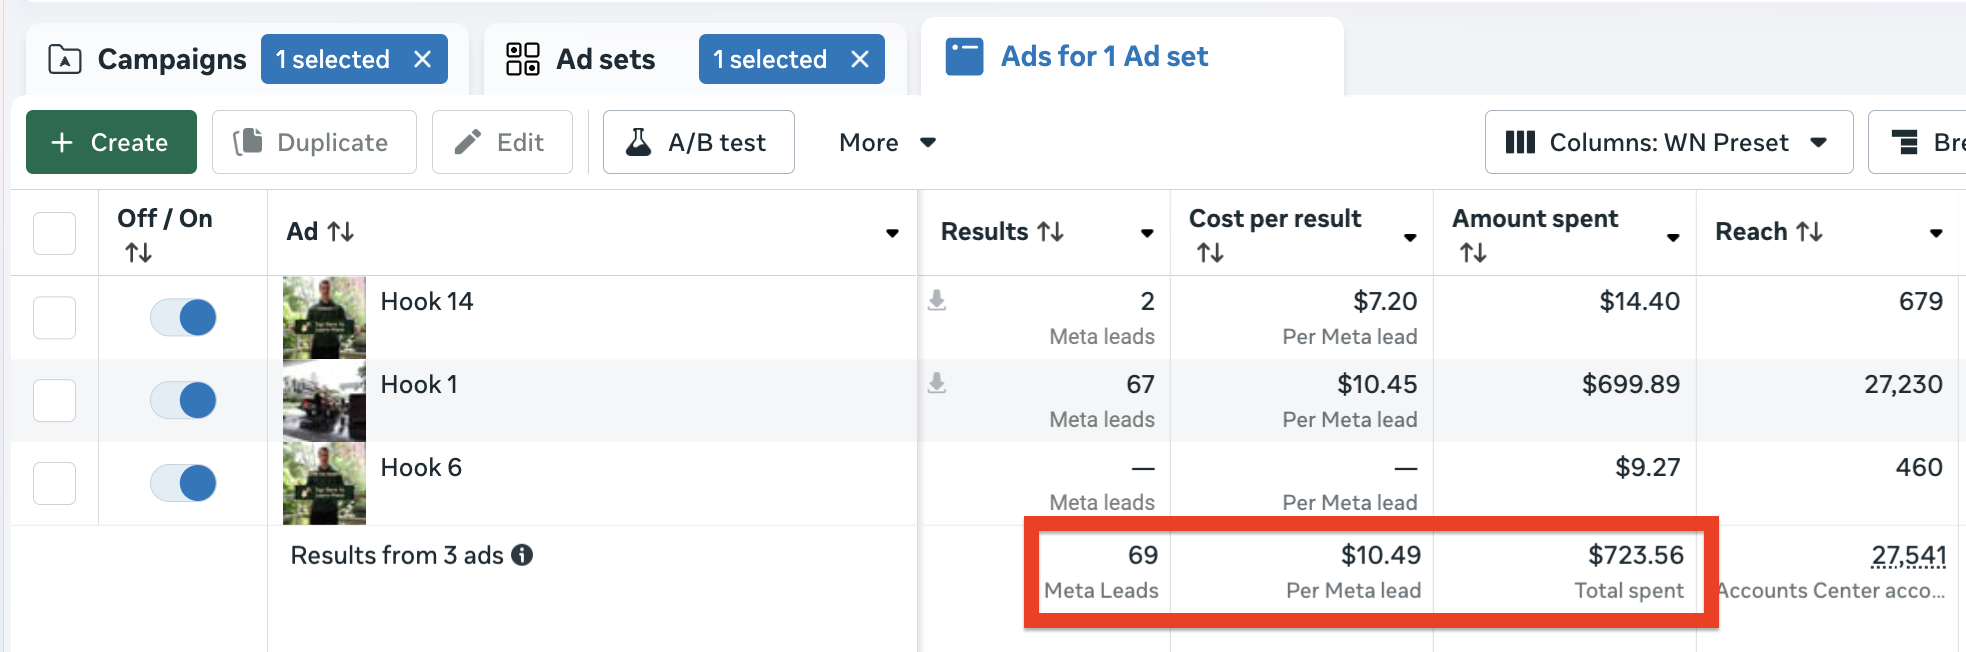The width and height of the screenshot is (1966, 652).
Task: Check the select-all ads header checkbox
Action: point(55,233)
